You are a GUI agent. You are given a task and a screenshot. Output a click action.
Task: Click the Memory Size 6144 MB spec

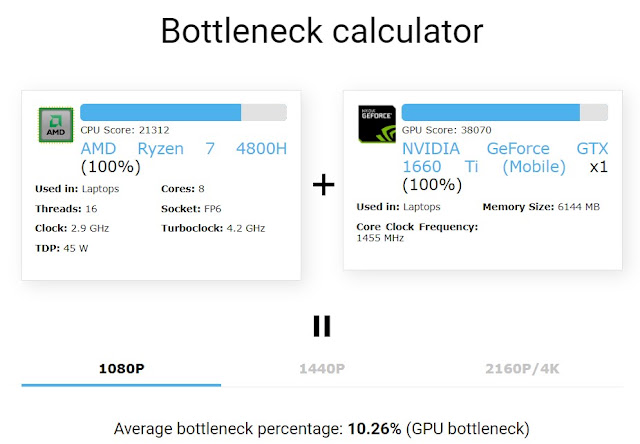(x=541, y=207)
